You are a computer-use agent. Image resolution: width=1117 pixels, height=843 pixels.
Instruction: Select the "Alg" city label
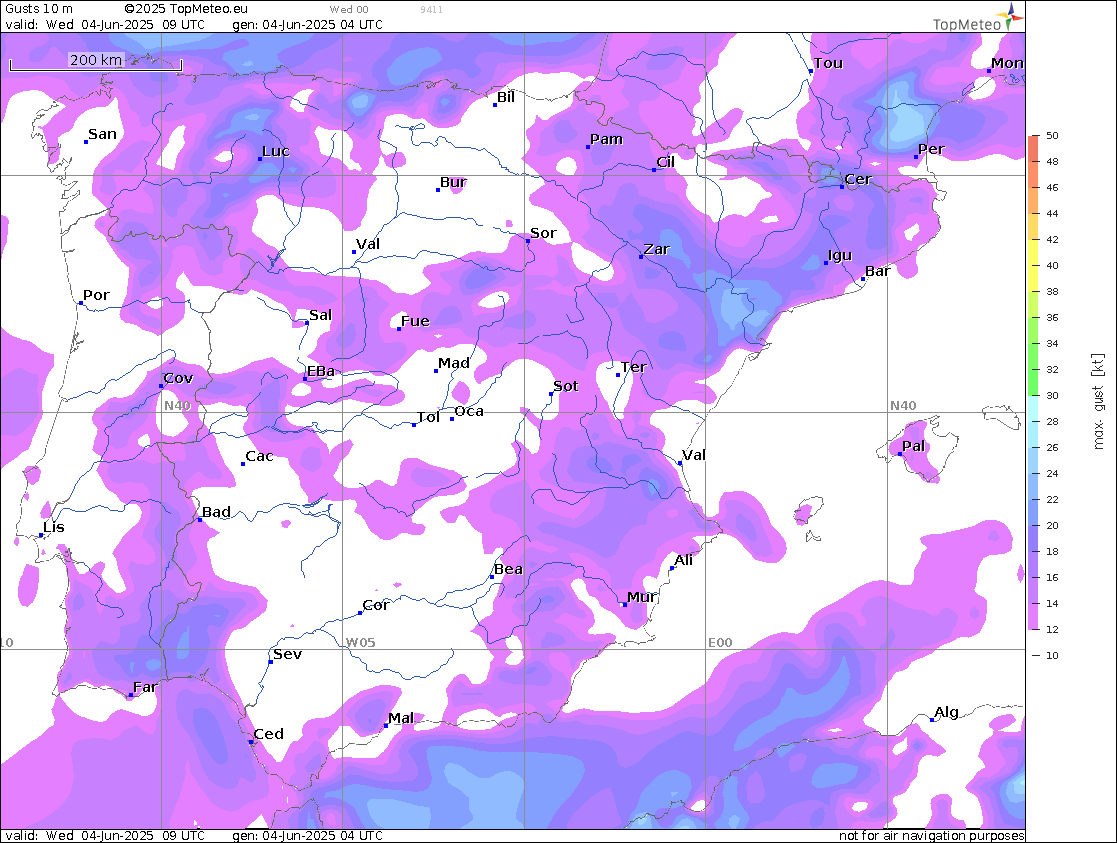point(946,712)
